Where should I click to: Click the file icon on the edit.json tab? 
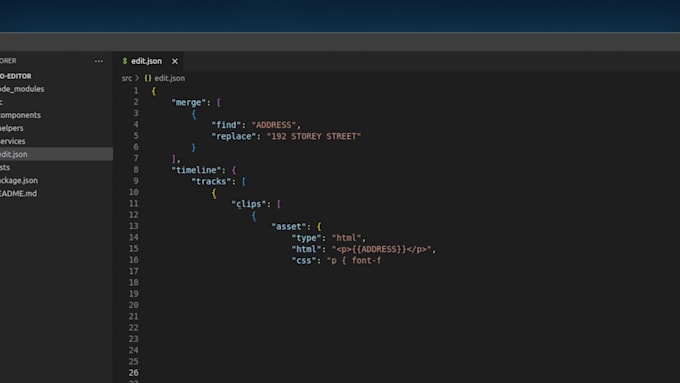tap(125, 61)
